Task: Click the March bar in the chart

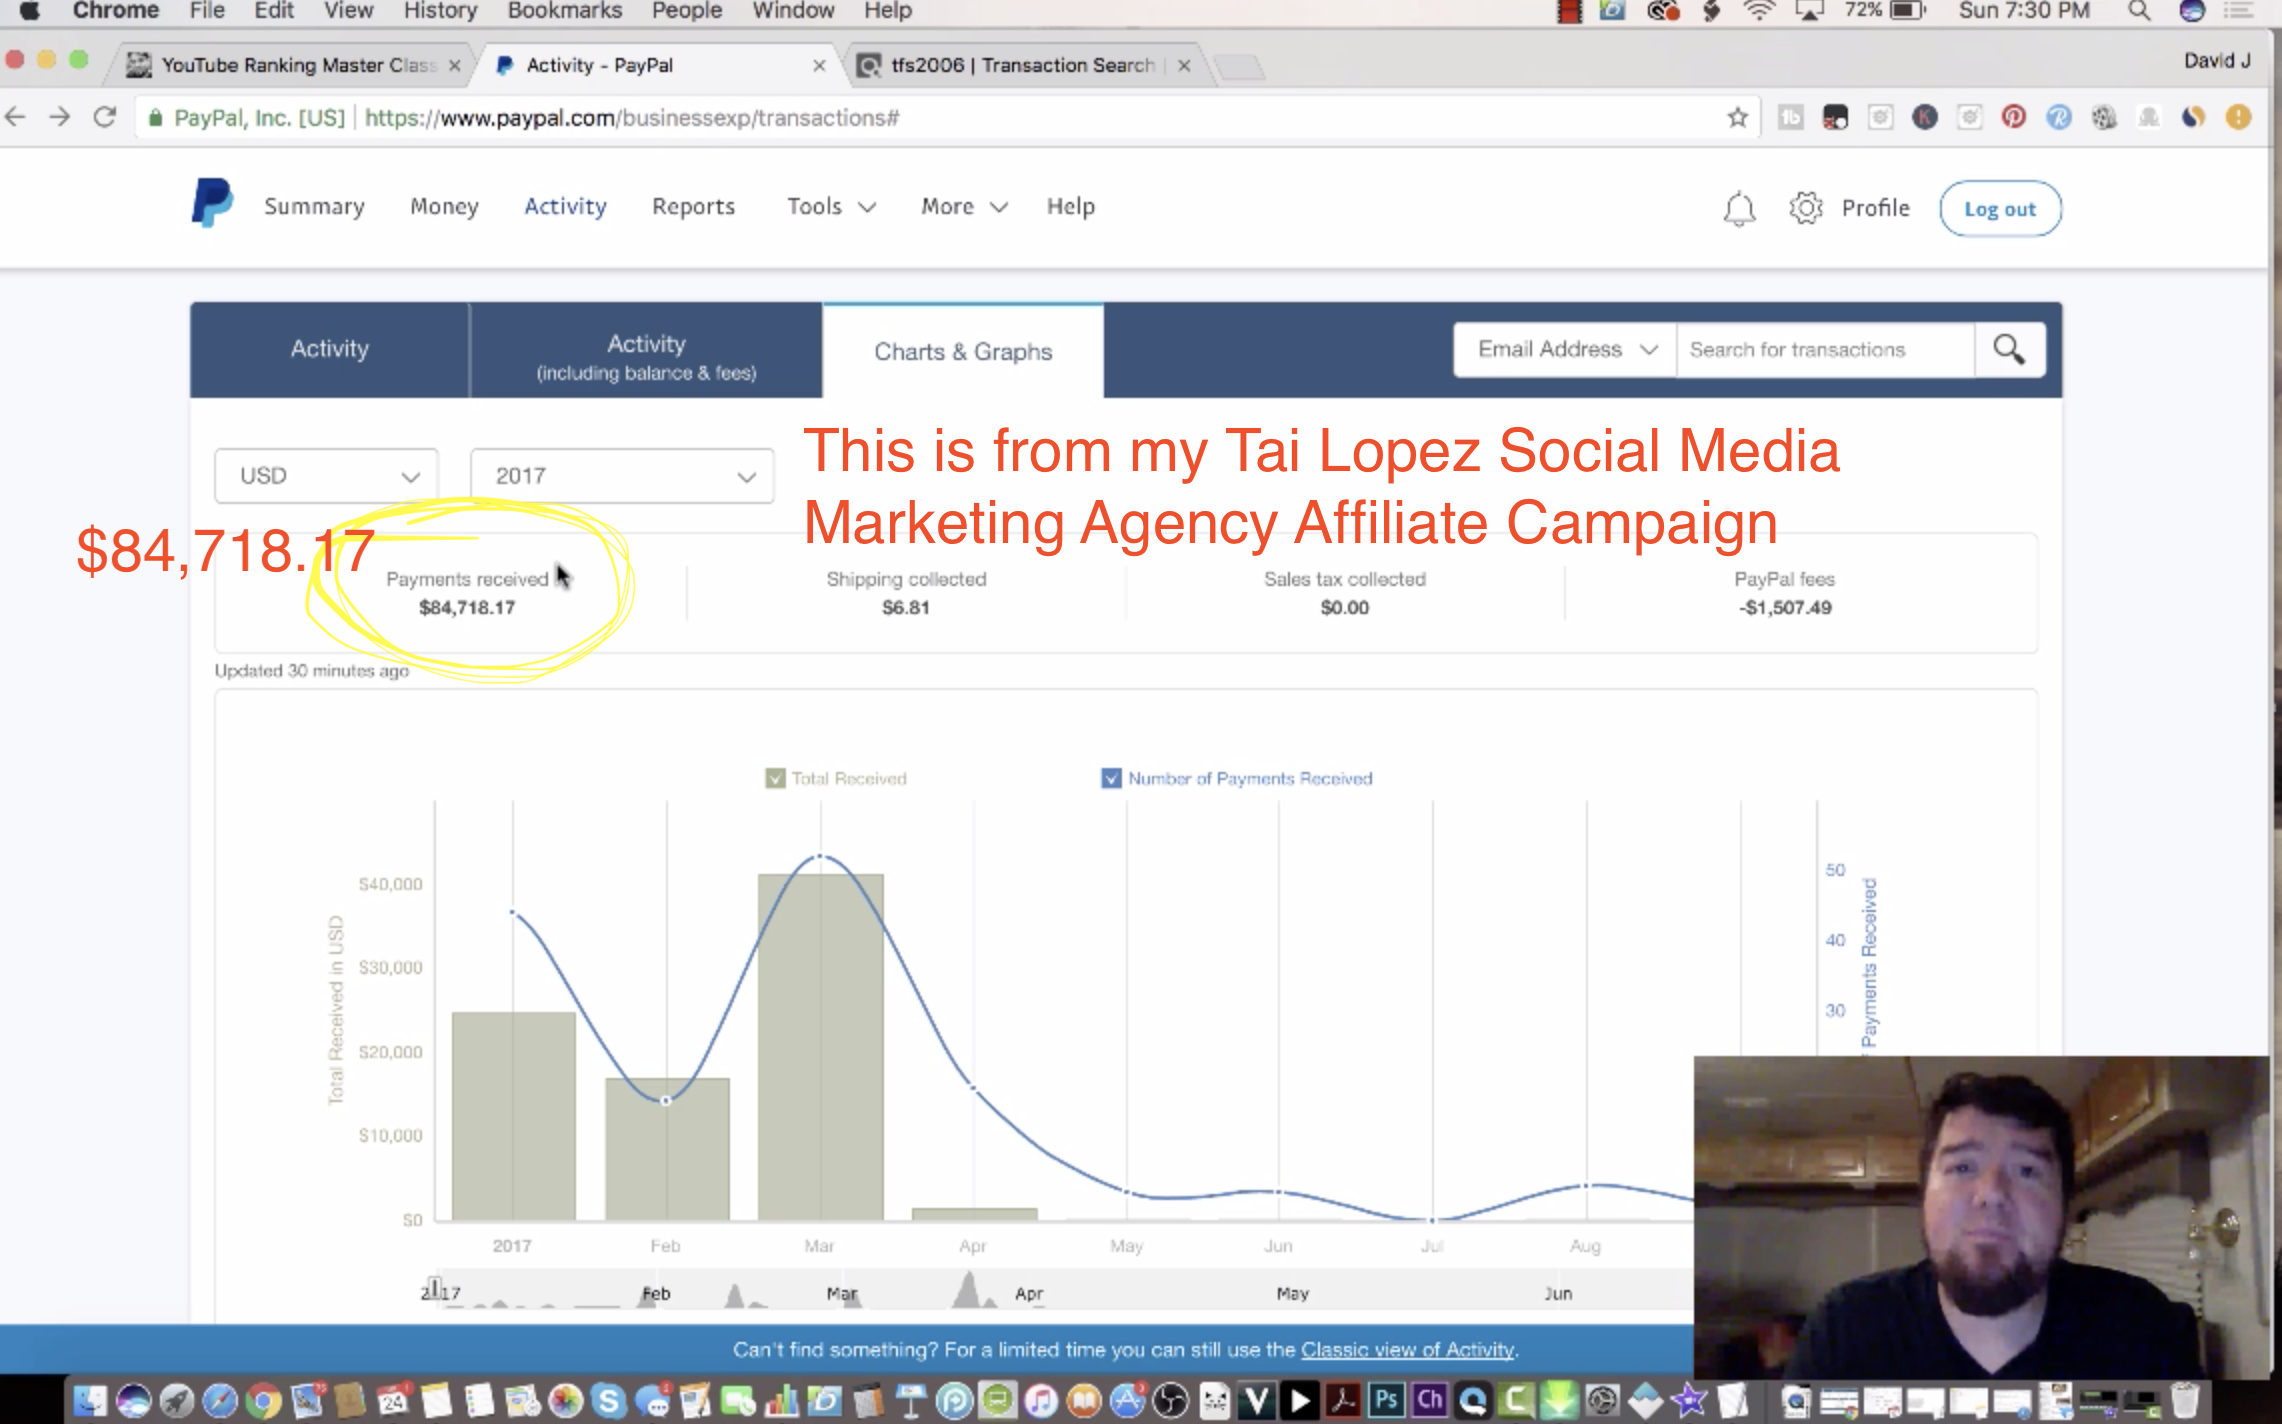Action: [821, 1046]
